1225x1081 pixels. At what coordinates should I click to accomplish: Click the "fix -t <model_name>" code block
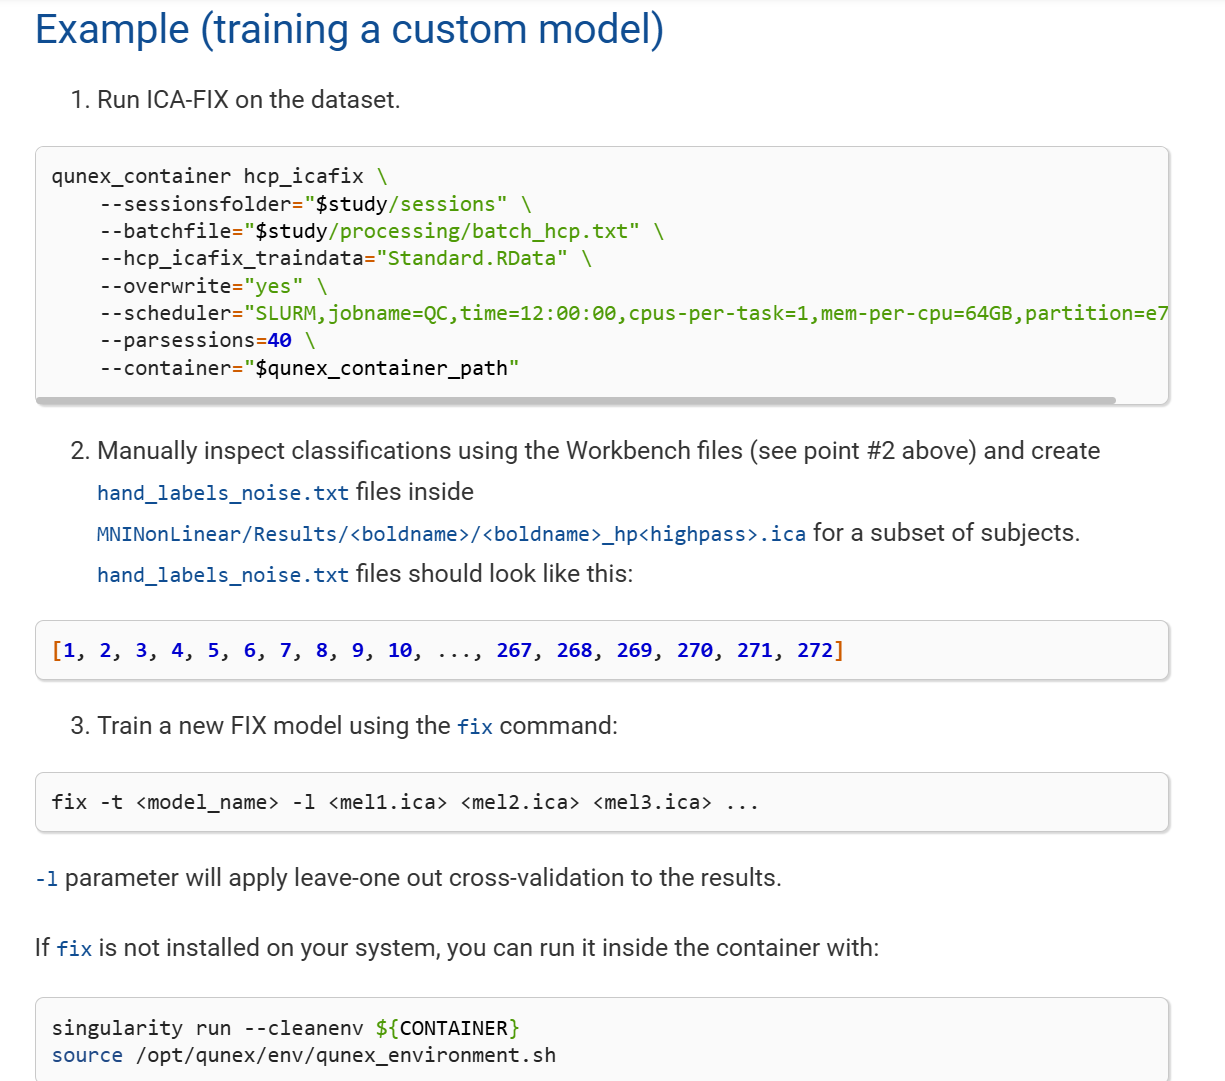(x=404, y=802)
